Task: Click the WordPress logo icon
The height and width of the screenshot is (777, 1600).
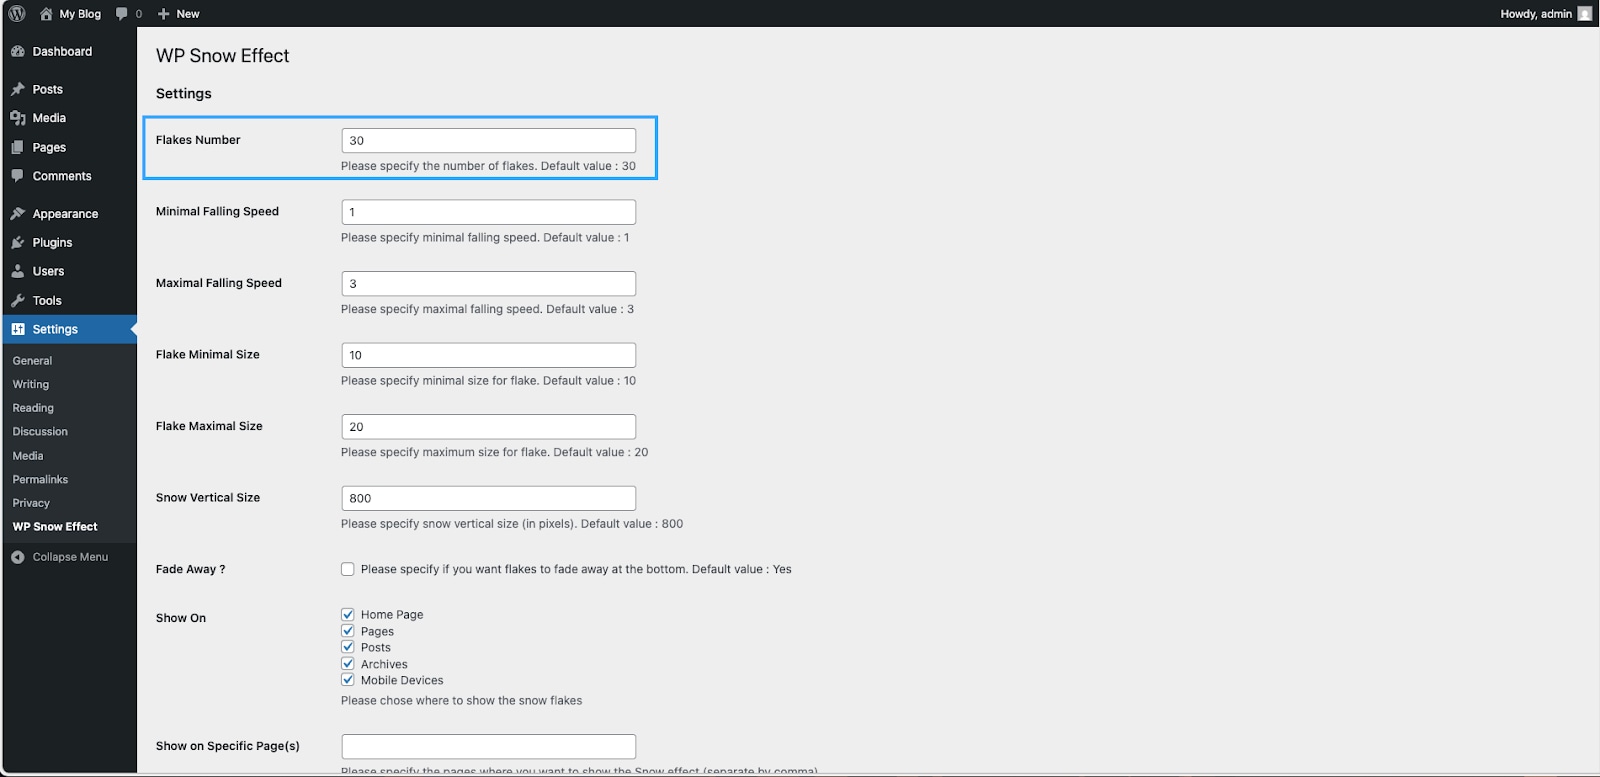Action: tap(17, 14)
